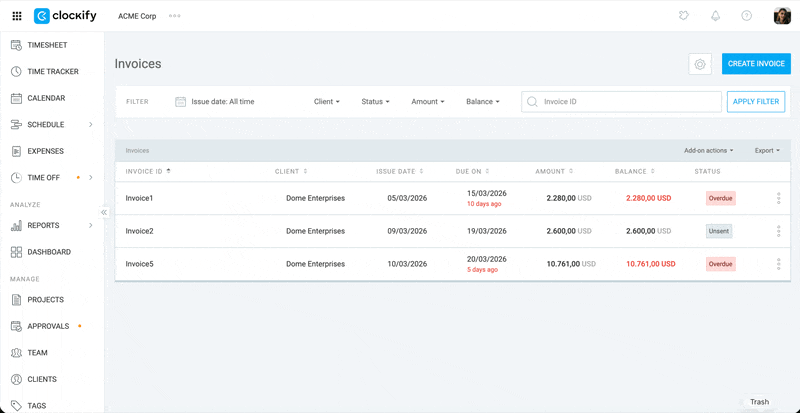
Task: Click the puzzle piece integrations icon
Action: click(x=683, y=16)
